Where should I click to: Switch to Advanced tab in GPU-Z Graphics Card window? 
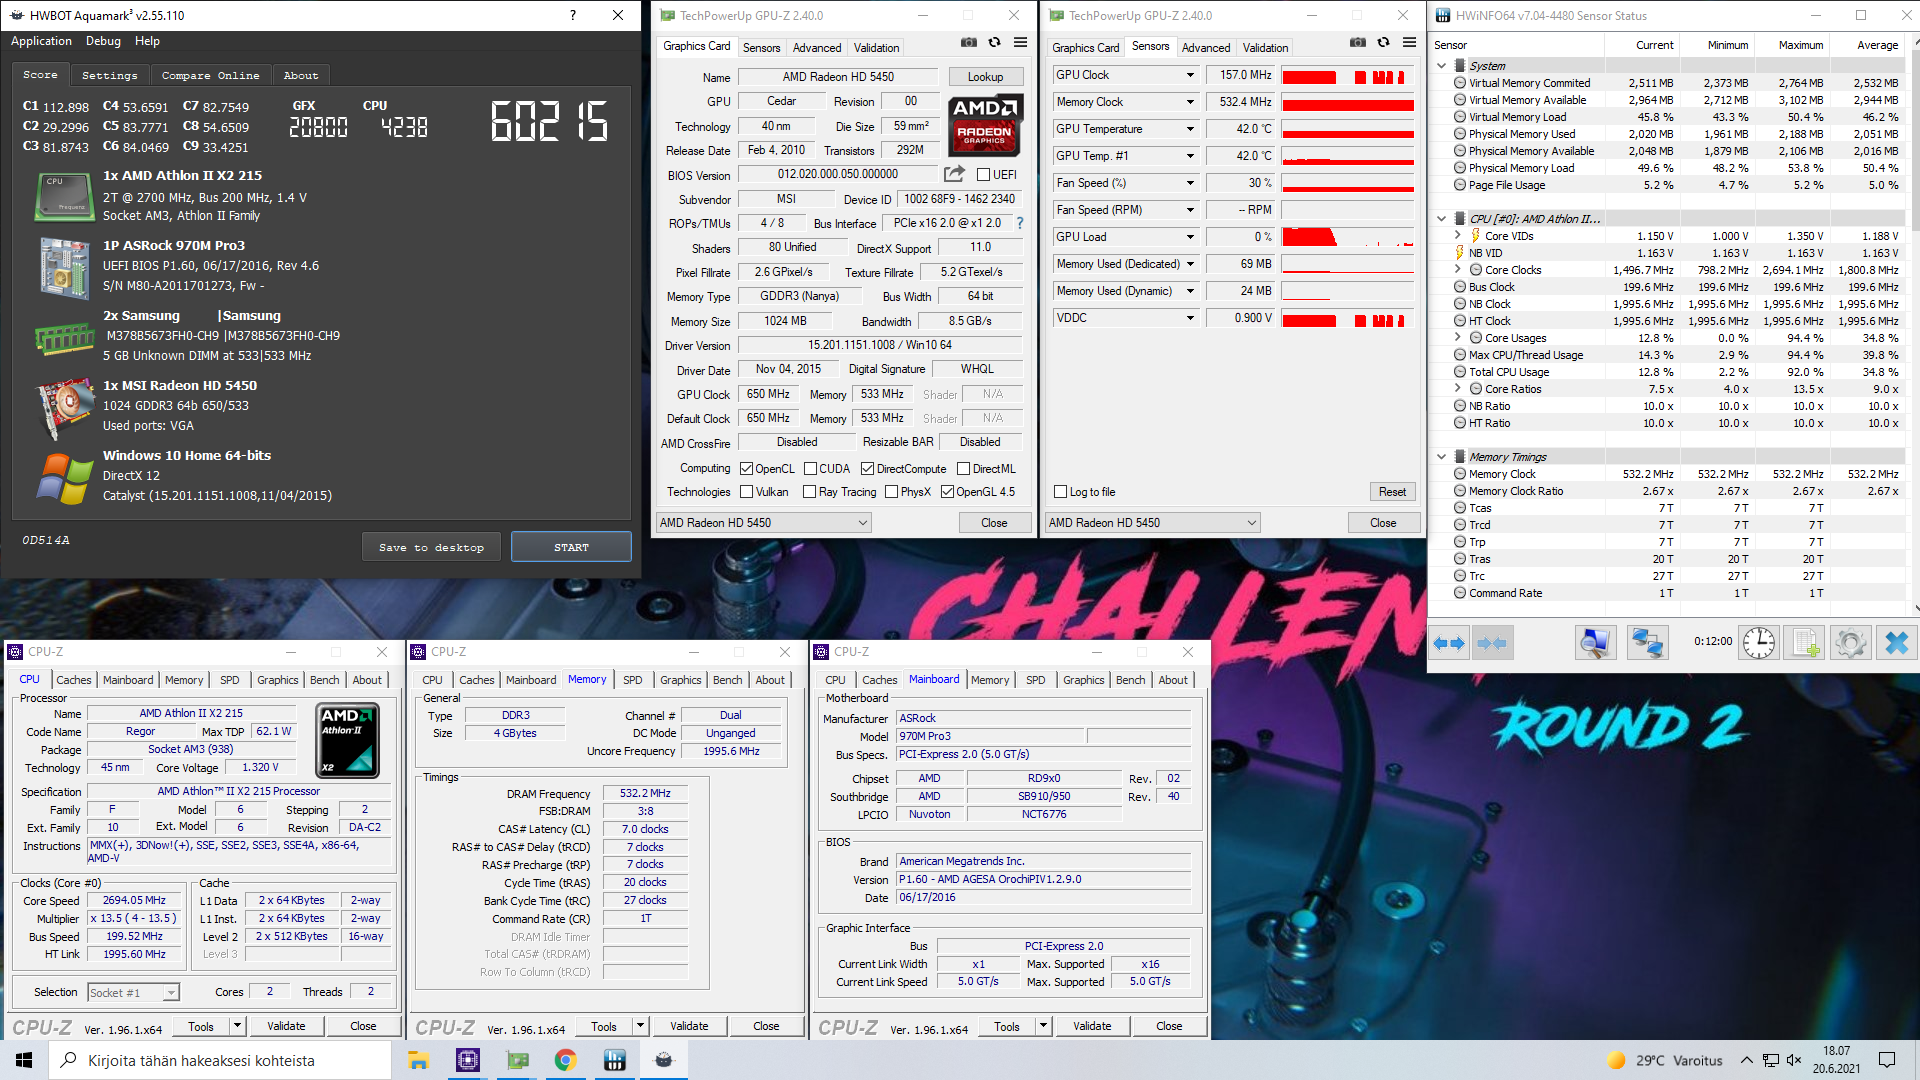816,48
